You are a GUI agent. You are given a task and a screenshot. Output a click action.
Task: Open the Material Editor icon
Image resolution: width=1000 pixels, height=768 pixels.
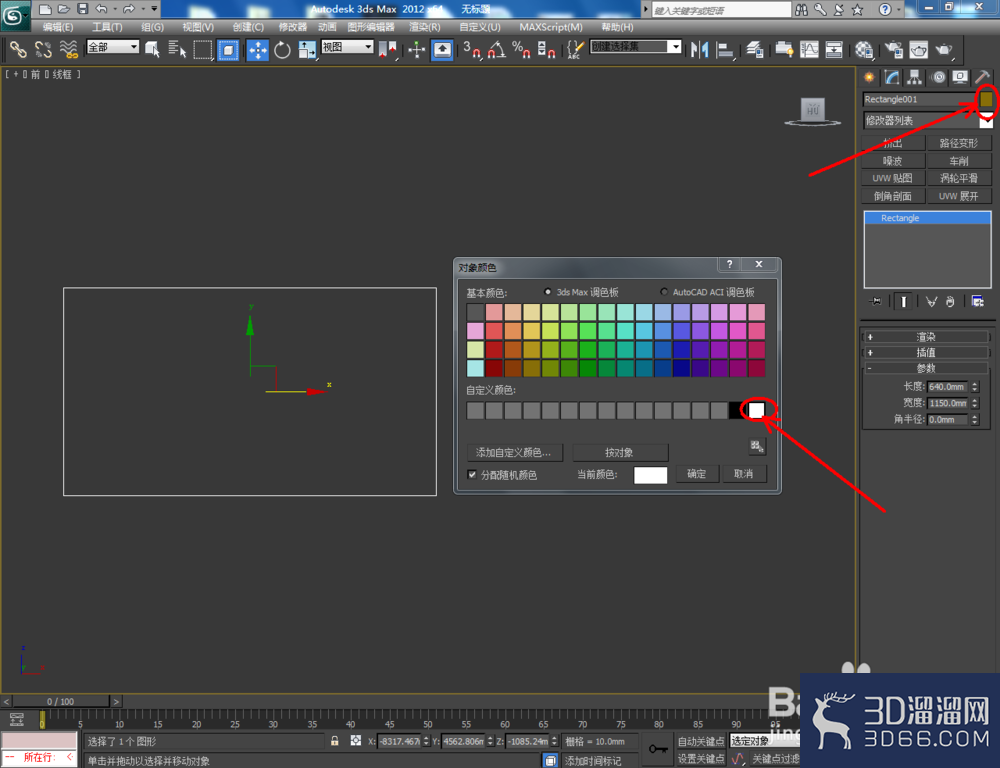864,49
